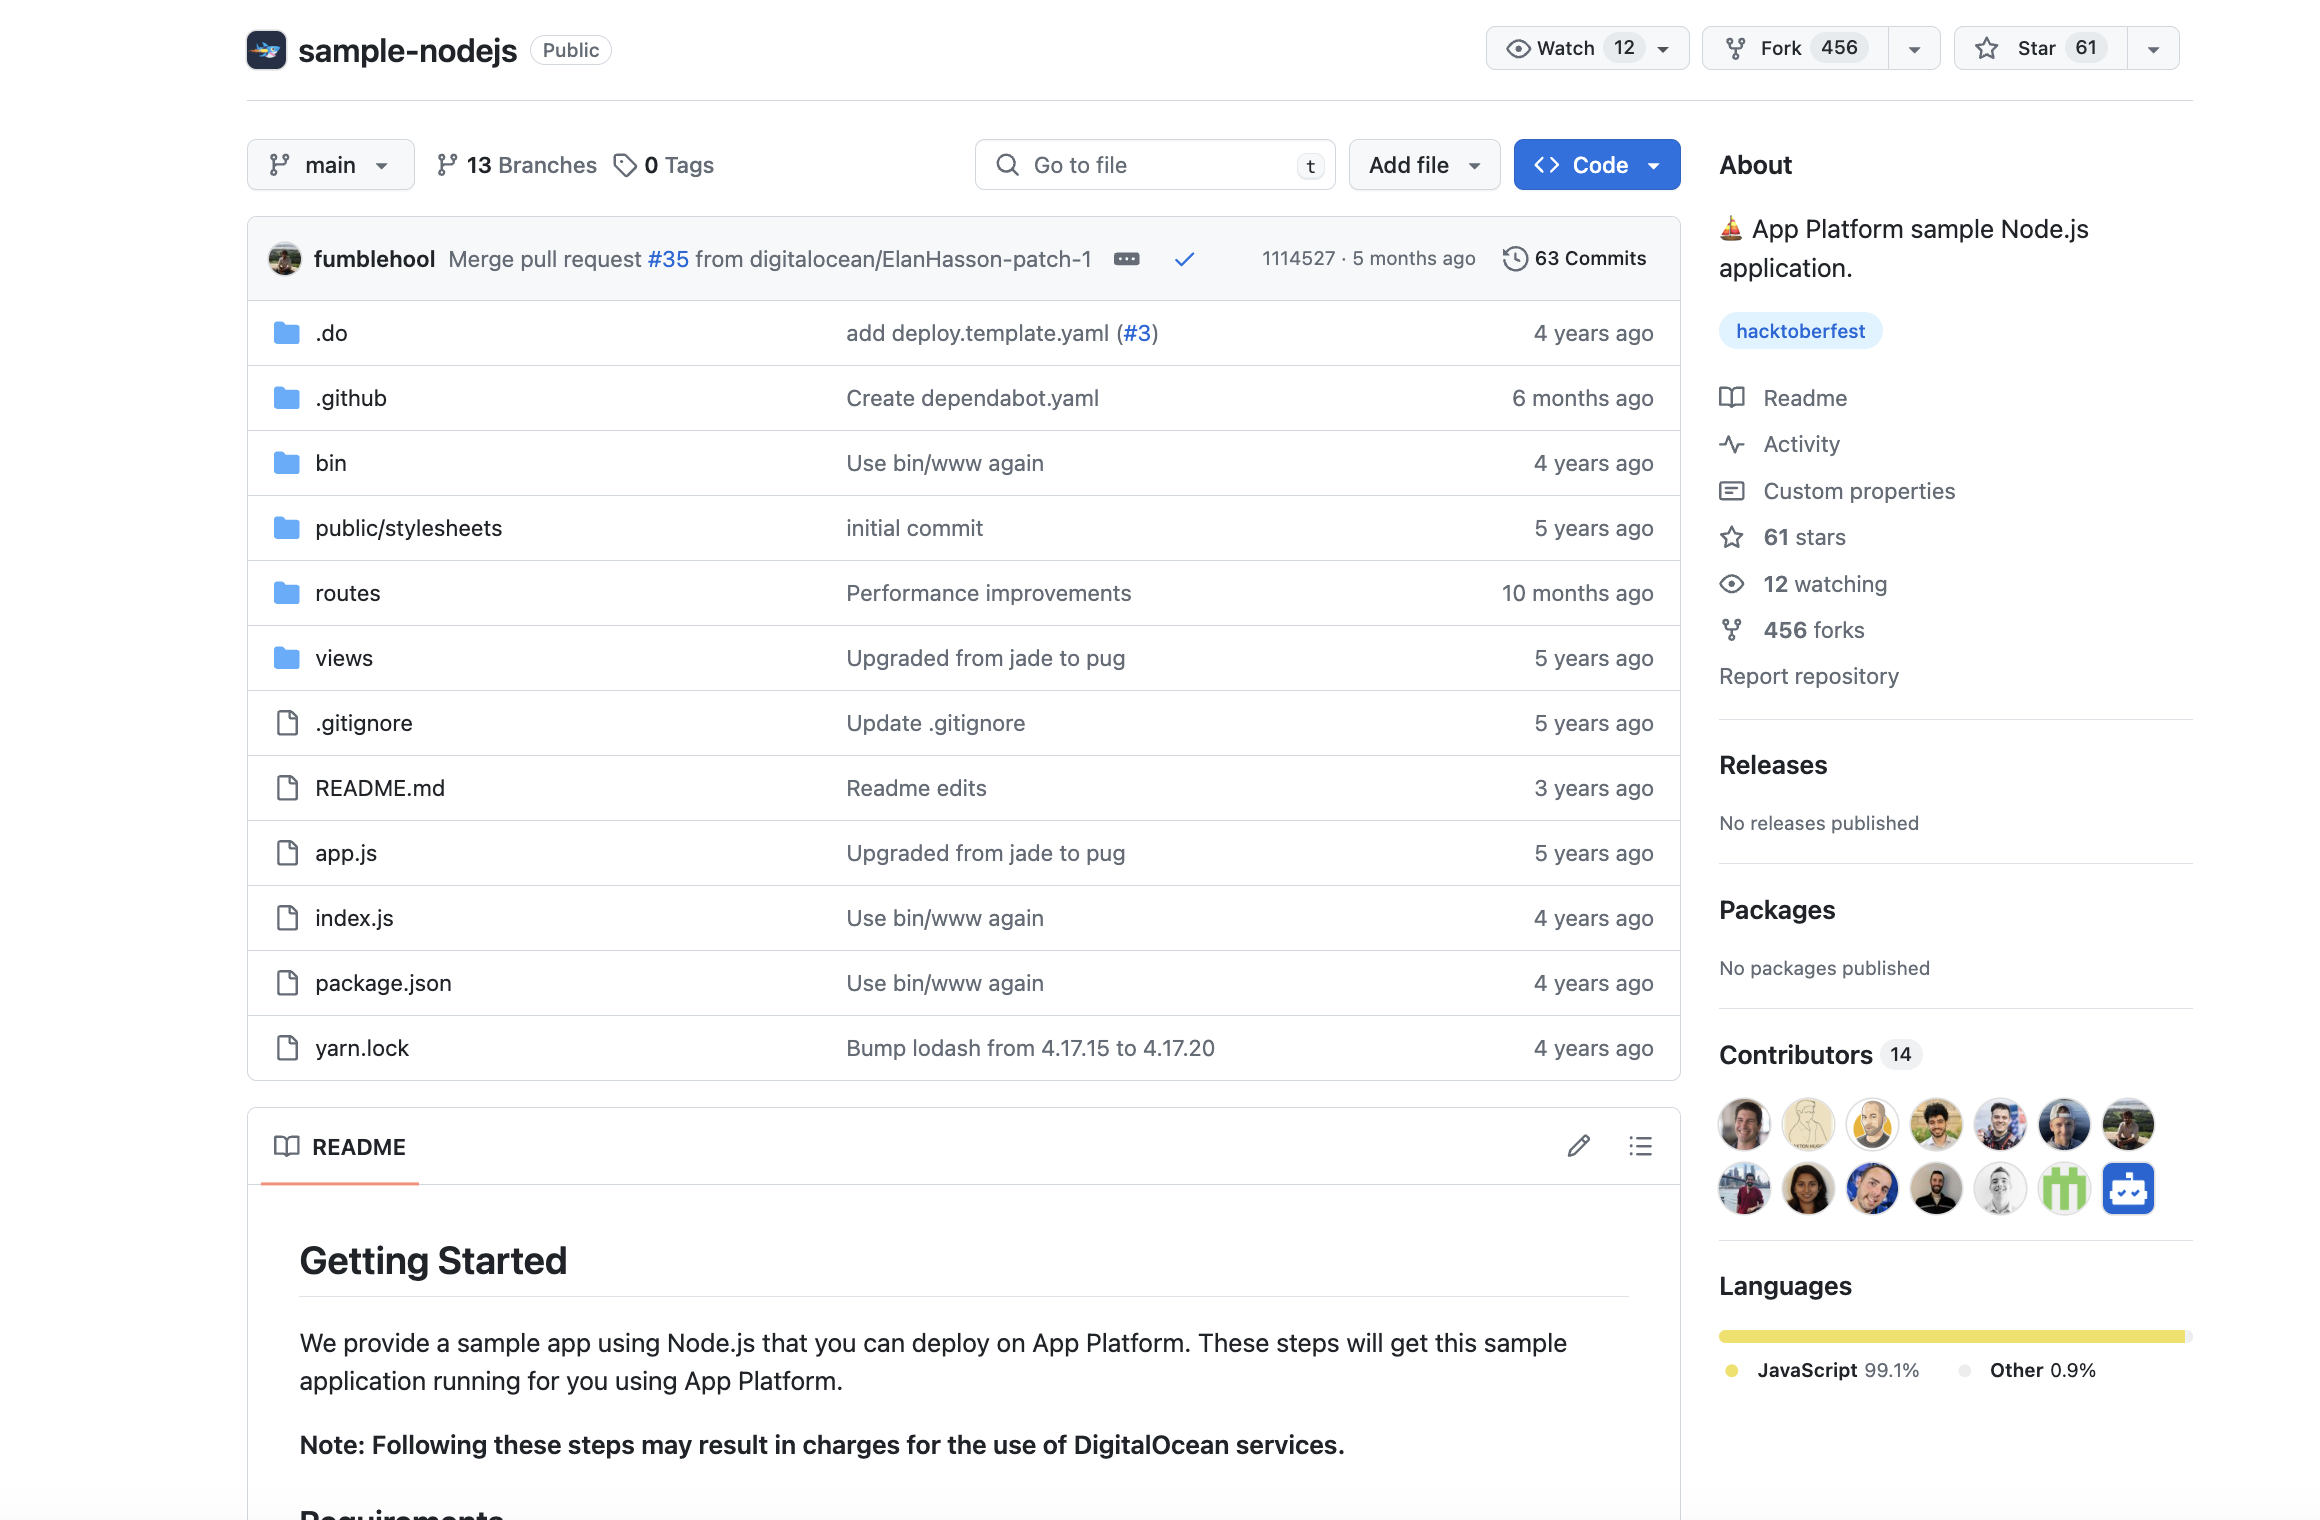Select the README tab
Image resolution: width=2320 pixels, height=1520 pixels.
click(x=340, y=1147)
